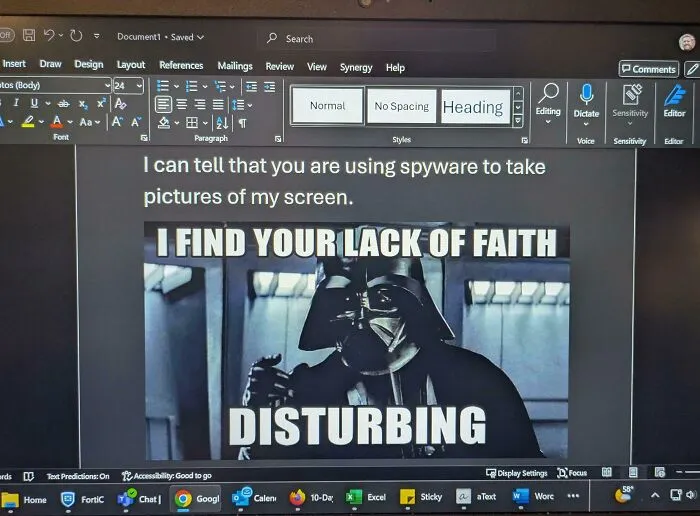The height and width of the screenshot is (516, 700).
Task: Open Excel from the taskbar
Action: point(367,497)
